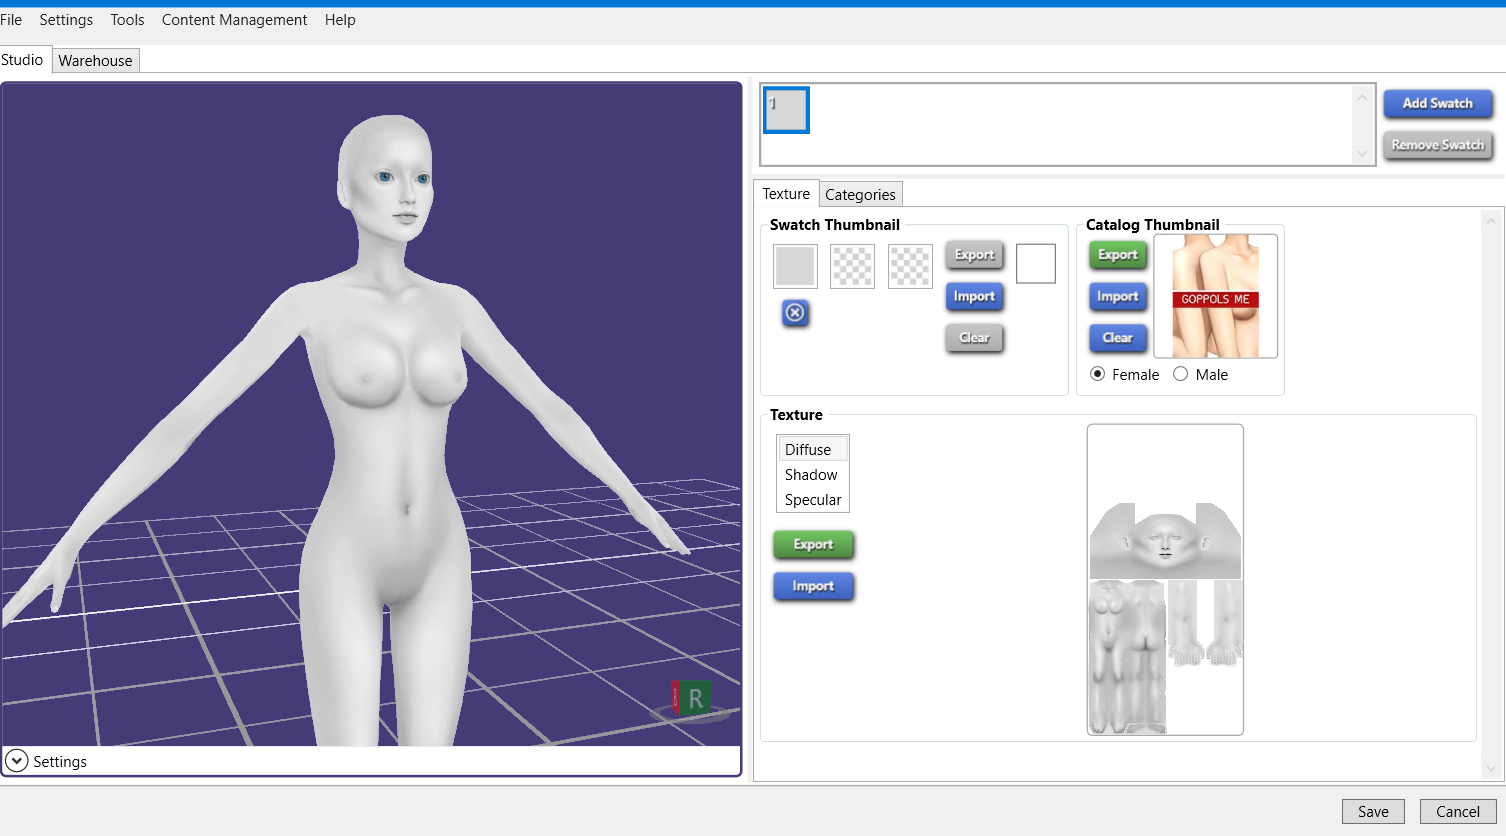Export the texture with the green Export button
The height and width of the screenshot is (836, 1506).
pos(813,545)
